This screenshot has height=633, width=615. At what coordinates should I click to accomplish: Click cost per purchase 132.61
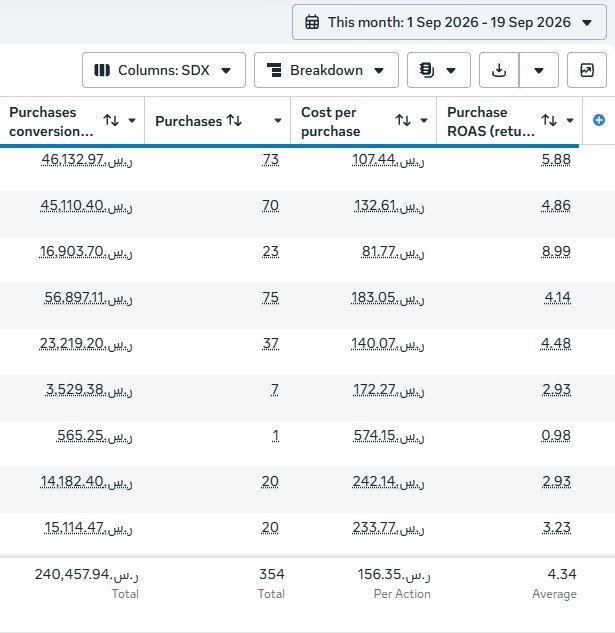pos(389,206)
